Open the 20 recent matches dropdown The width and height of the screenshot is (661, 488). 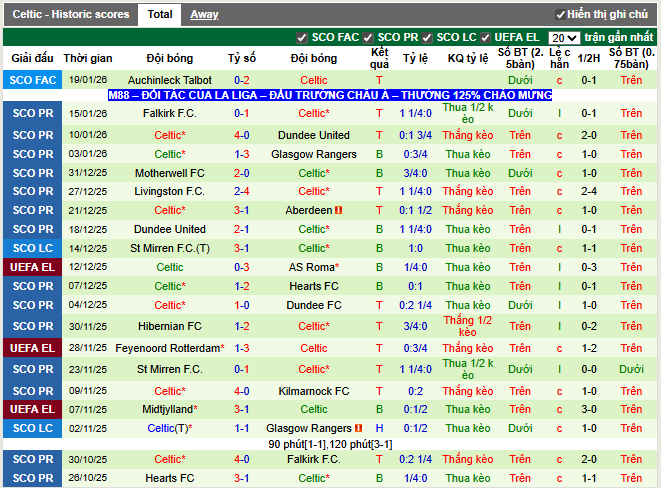[x=564, y=38]
